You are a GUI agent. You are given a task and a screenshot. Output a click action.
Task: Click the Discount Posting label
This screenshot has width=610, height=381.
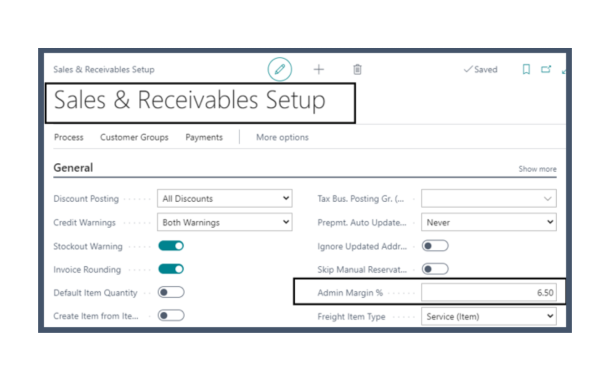coord(86,198)
